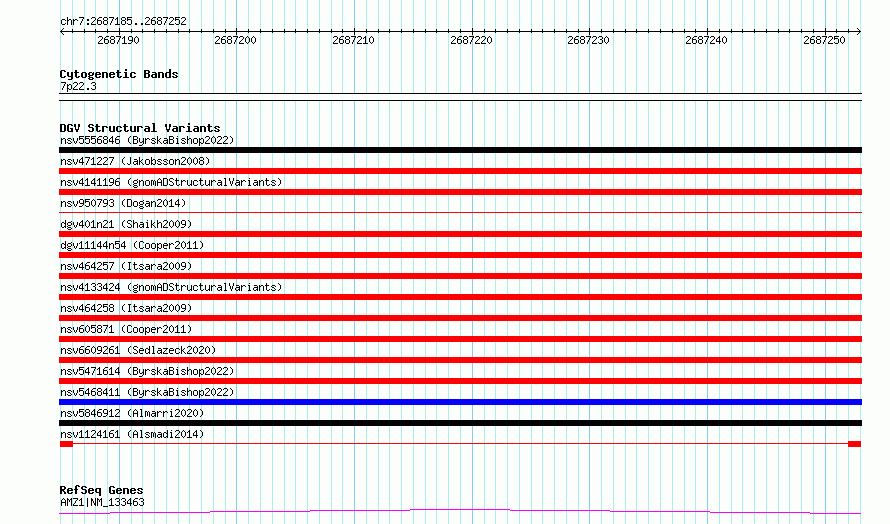Open dgv401n21 (Shaikh2009) variant details
Viewport: 890px width, 524px height.
point(126,224)
